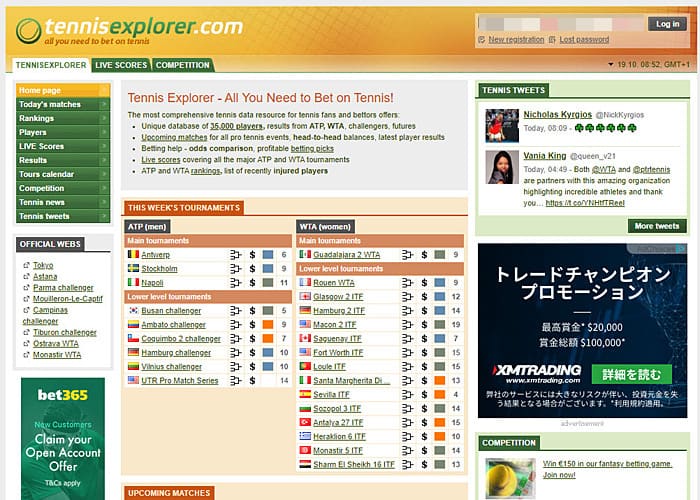Image resolution: width=700 pixels, height=500 pixels.
Task: Click the competition tennis ball thumbnail
Action: (510, 478)
